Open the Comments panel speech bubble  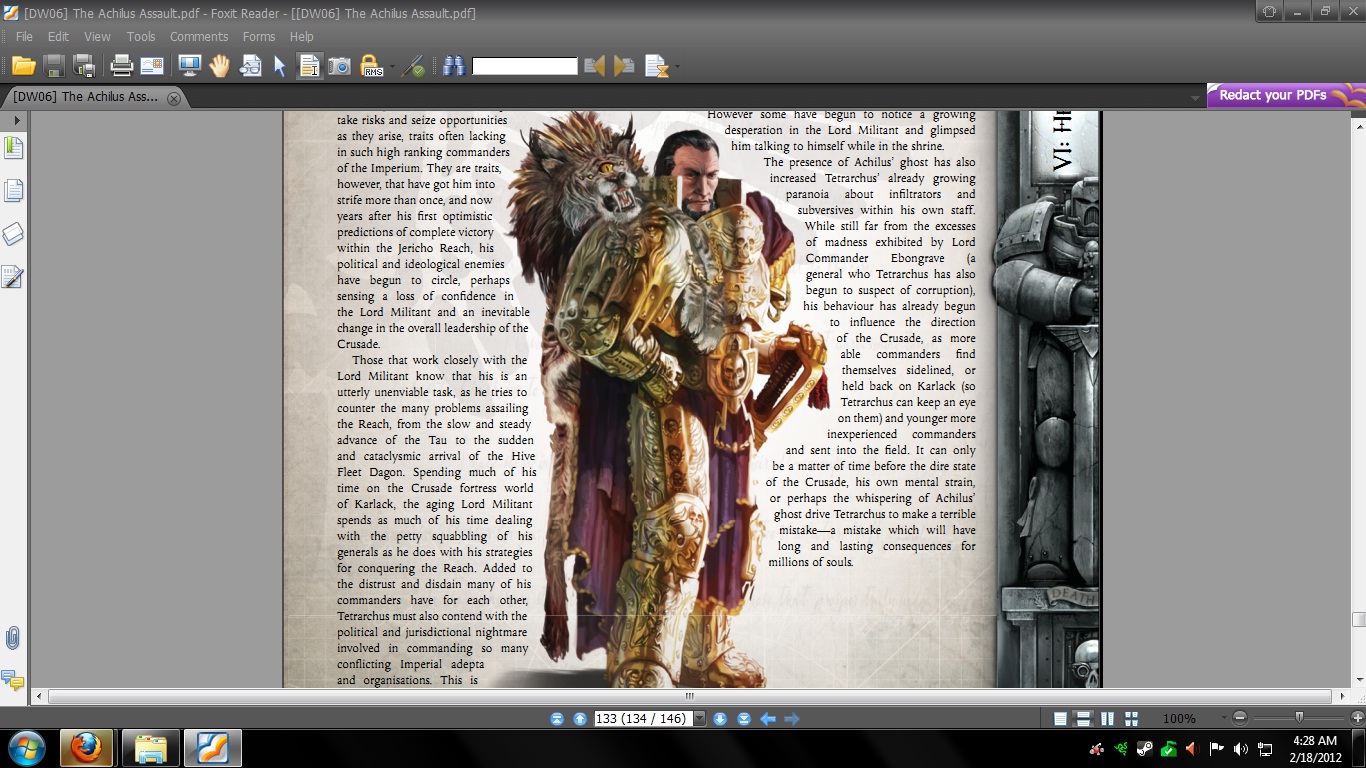pyautogui.click(x=13, y=681)
